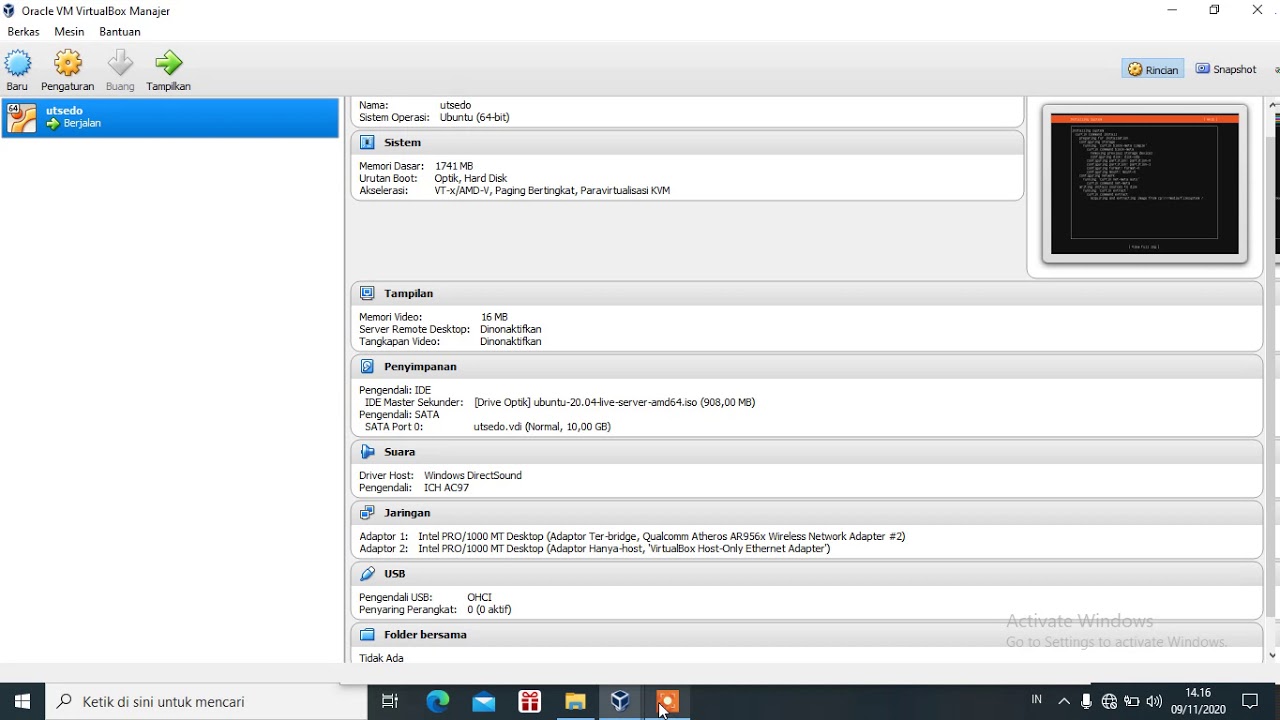Click Adaptor 1 bridged network line

pyautogui.click(x=632, y=537)
